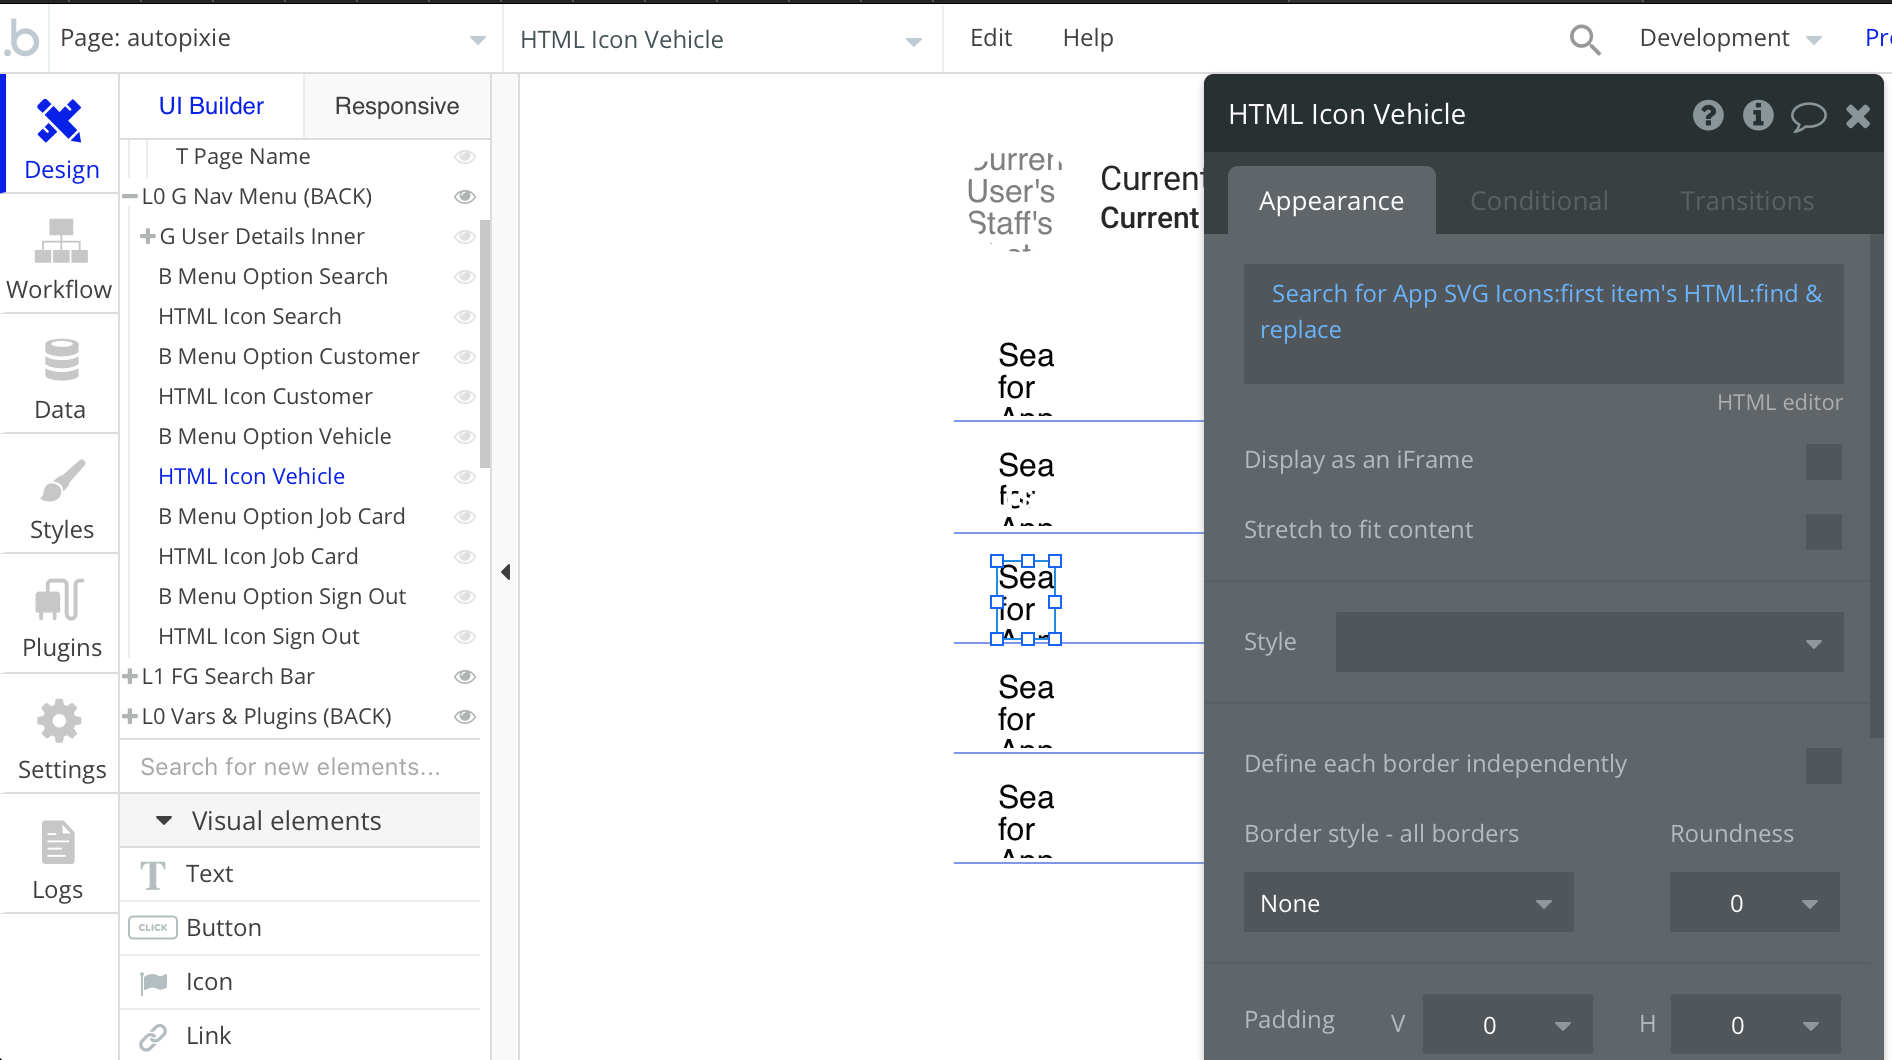Click the HTML editor link
The width and height of the screenshot is (1892, 1060).
point(1779,402)
